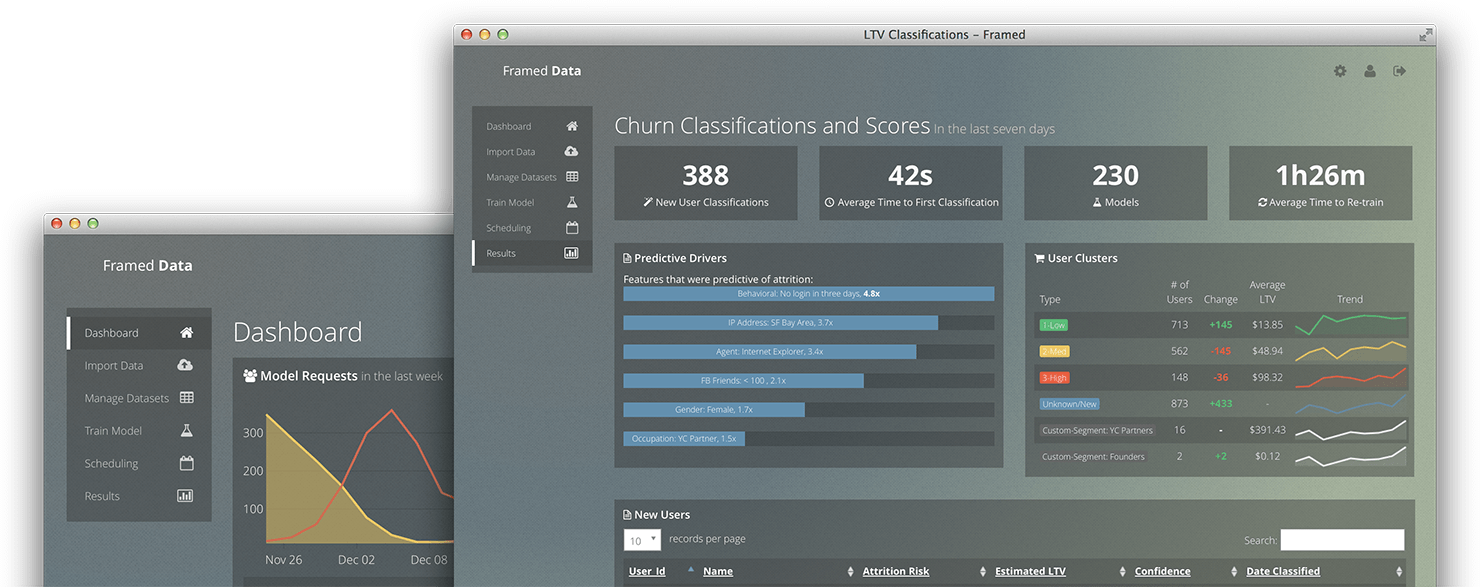
Task: Click the sort arrows of the Date Classified column
Action: [x=1399, y=572]
